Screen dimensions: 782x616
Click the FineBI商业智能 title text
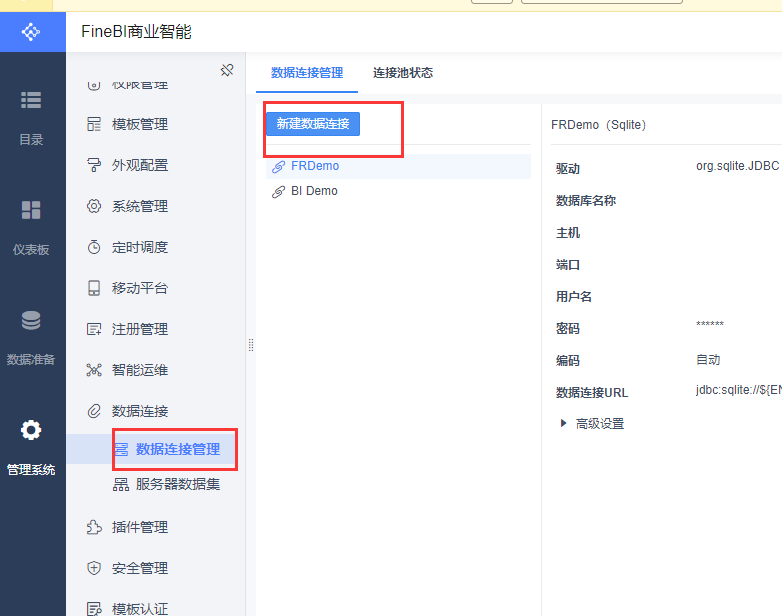tap(136, 32)
